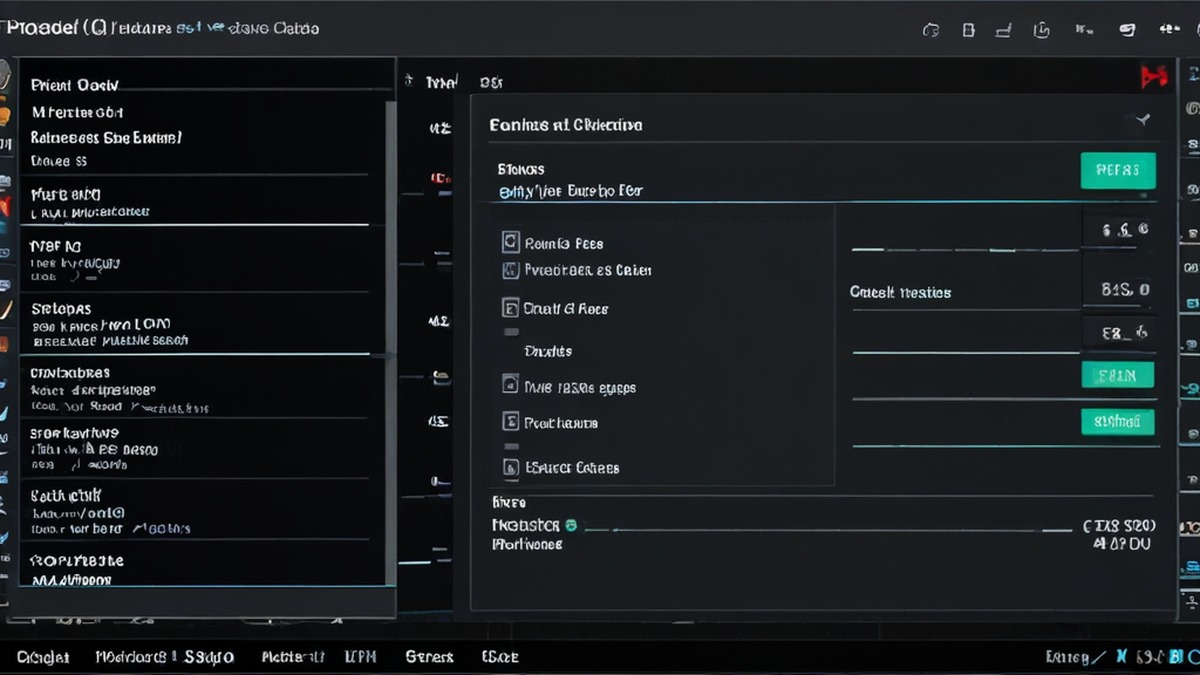Image resolution: width=1200 pixels, height=675 pixels.
Task: Click the lowest green button on dialog right
Action: pos(1118,422)
